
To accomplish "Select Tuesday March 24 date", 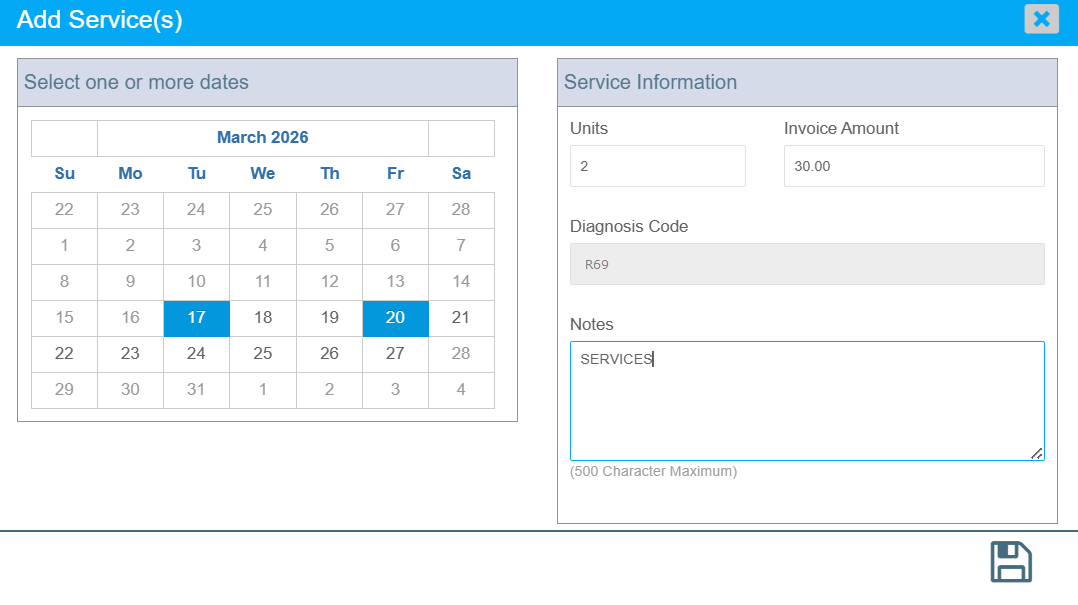I will [197, 354].
